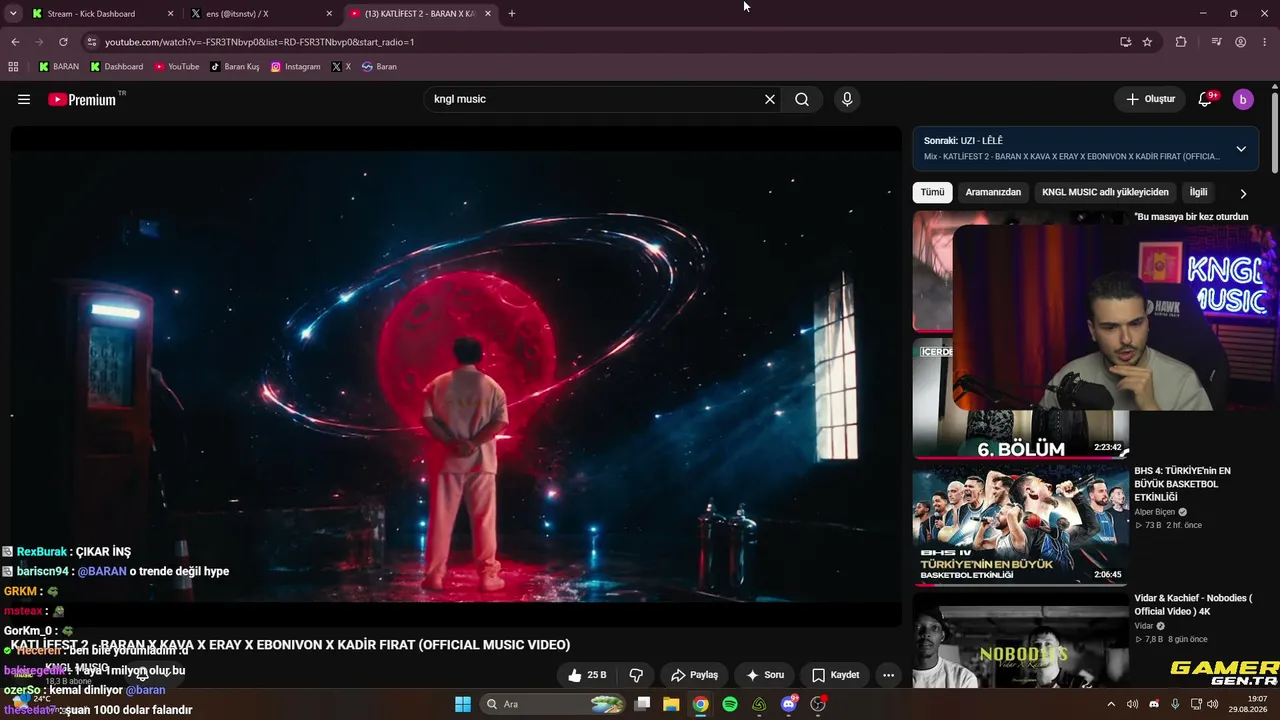
Task: Open Alper Biçen channel link
Action: [x=1154, y=512]
